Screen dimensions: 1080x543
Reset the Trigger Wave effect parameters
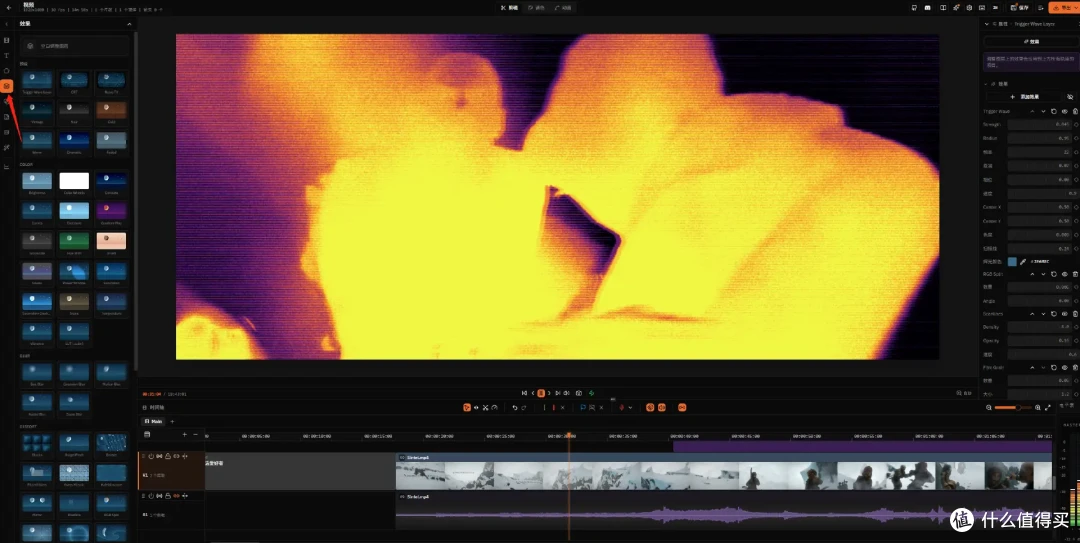click(1054, 111)
